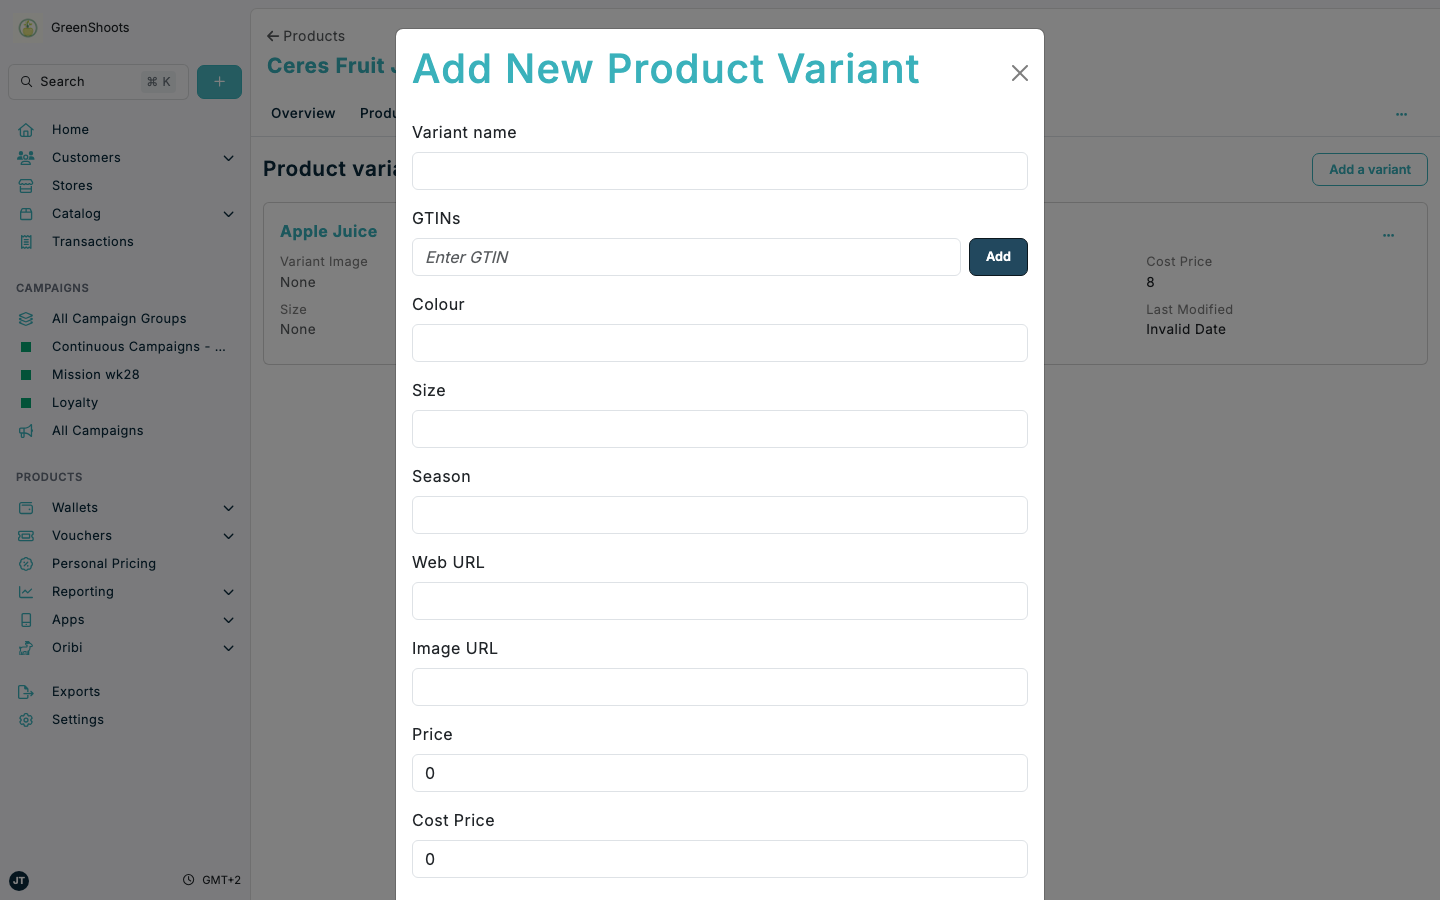Collapse the Wallets sidebar section
This screenshot has height=900, width=1440.
[x=228, y=507]
